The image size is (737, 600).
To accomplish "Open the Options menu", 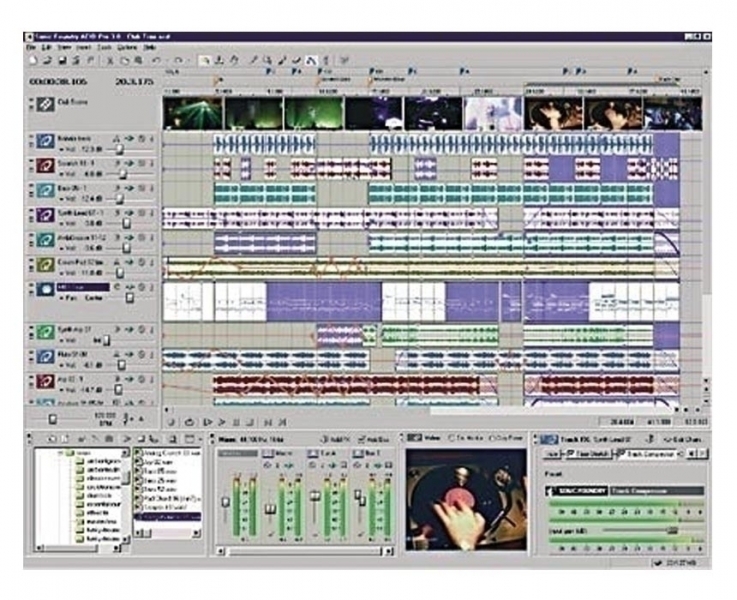I will pyautogui.click(x=127, y=47).
